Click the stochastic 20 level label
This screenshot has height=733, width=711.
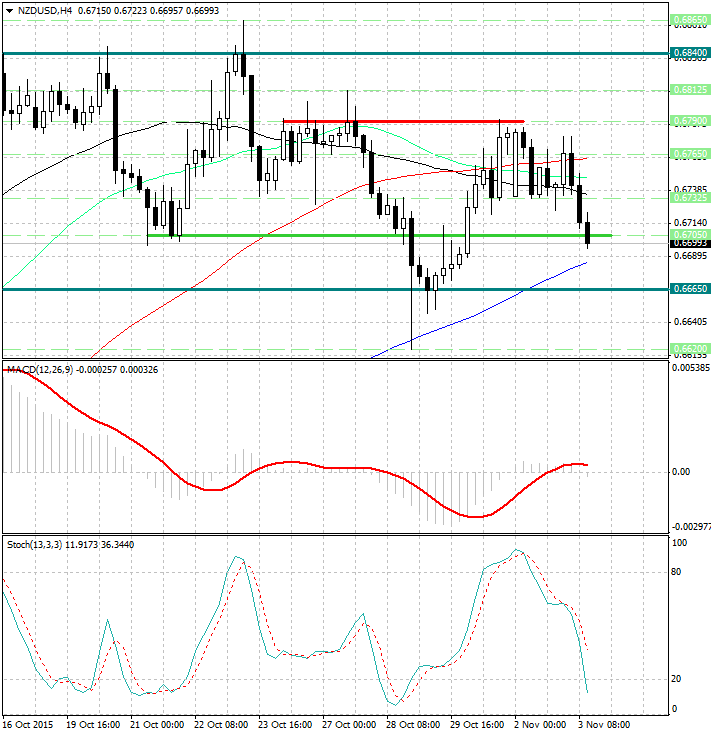676,679
